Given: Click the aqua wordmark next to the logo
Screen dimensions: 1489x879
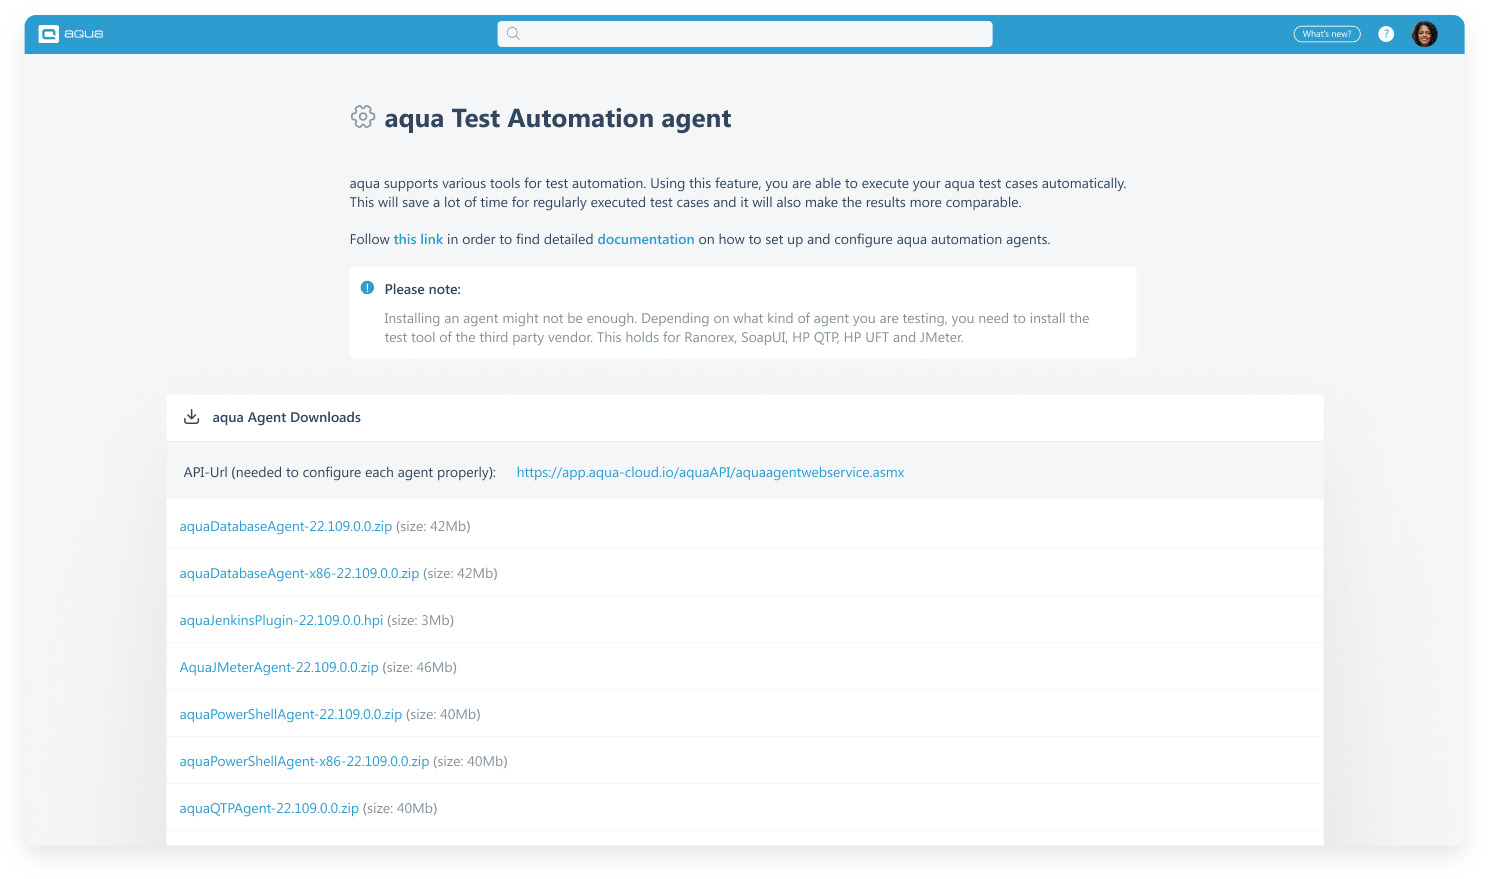Looking at the screenshot, I should click(x=83, y=33).
